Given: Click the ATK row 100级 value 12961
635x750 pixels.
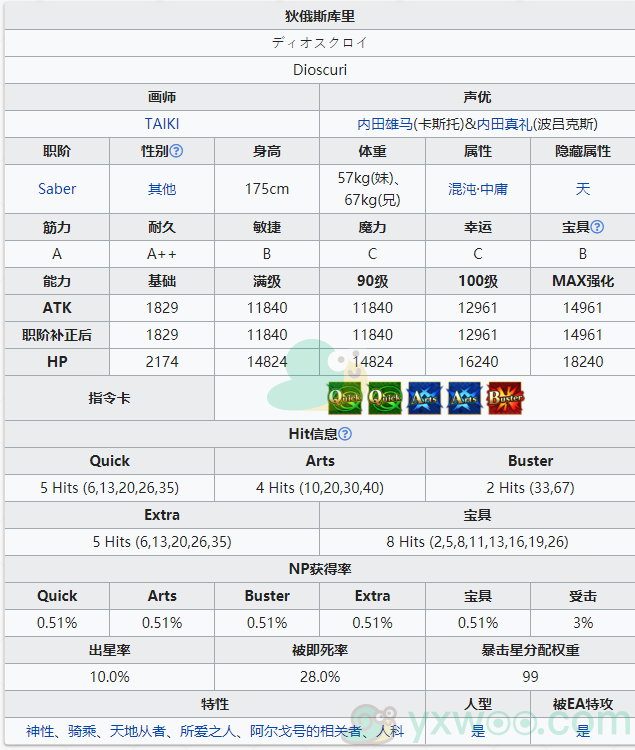Looking at the screenshot, I should (478, 308).
